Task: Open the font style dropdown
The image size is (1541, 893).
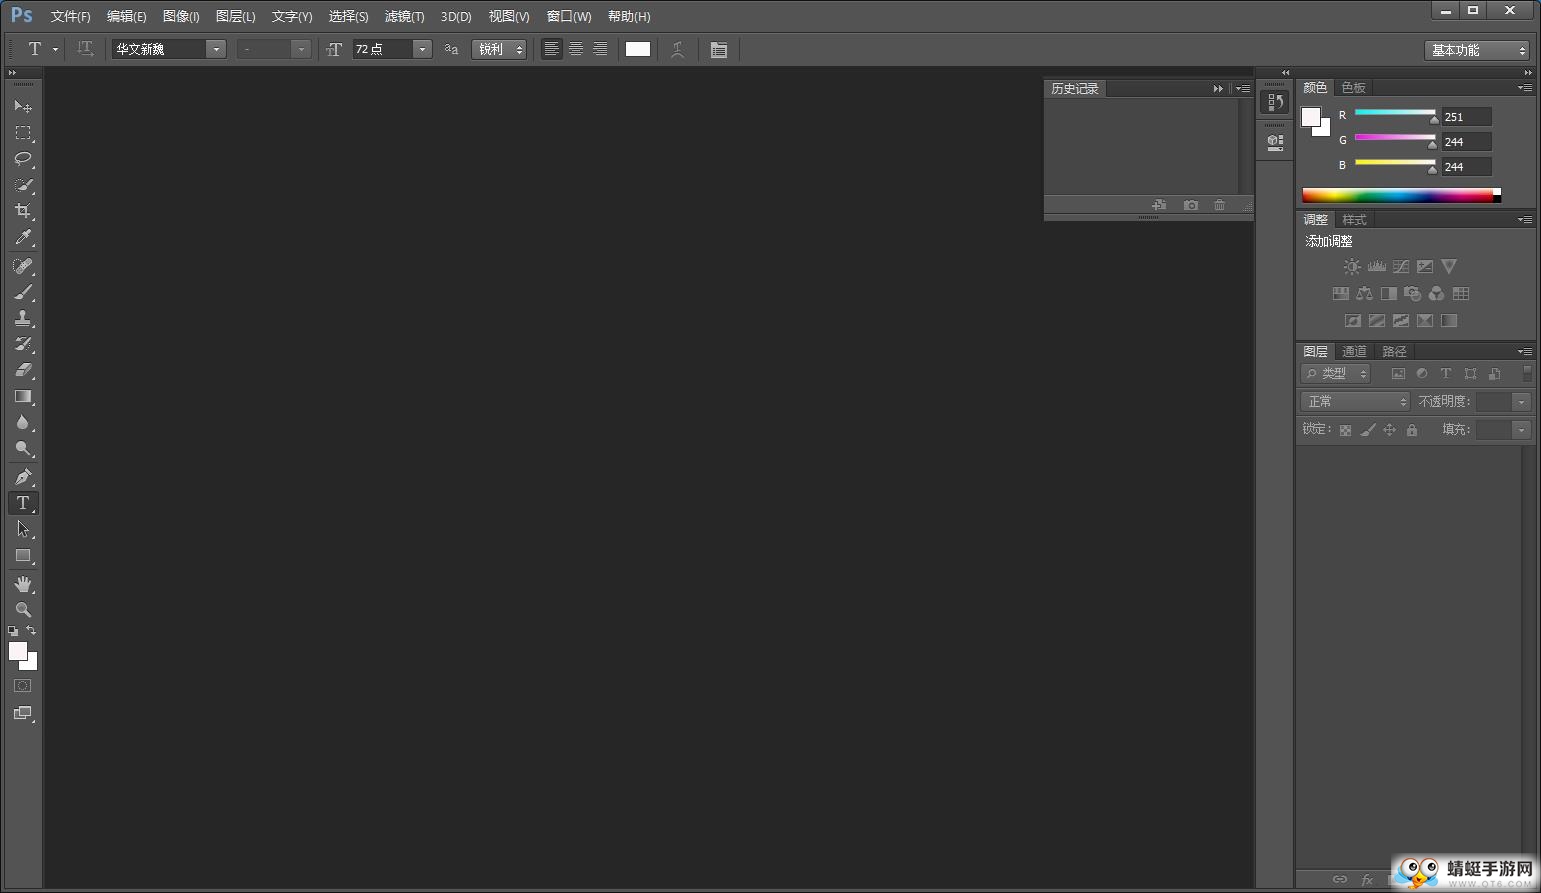Action: tap(301, 49)
